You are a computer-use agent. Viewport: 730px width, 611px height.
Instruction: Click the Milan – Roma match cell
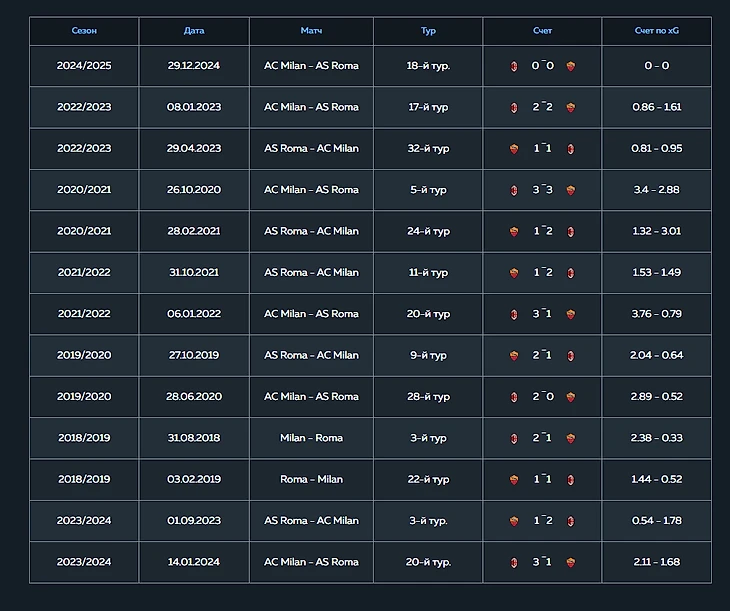click(x=311, y=438)
